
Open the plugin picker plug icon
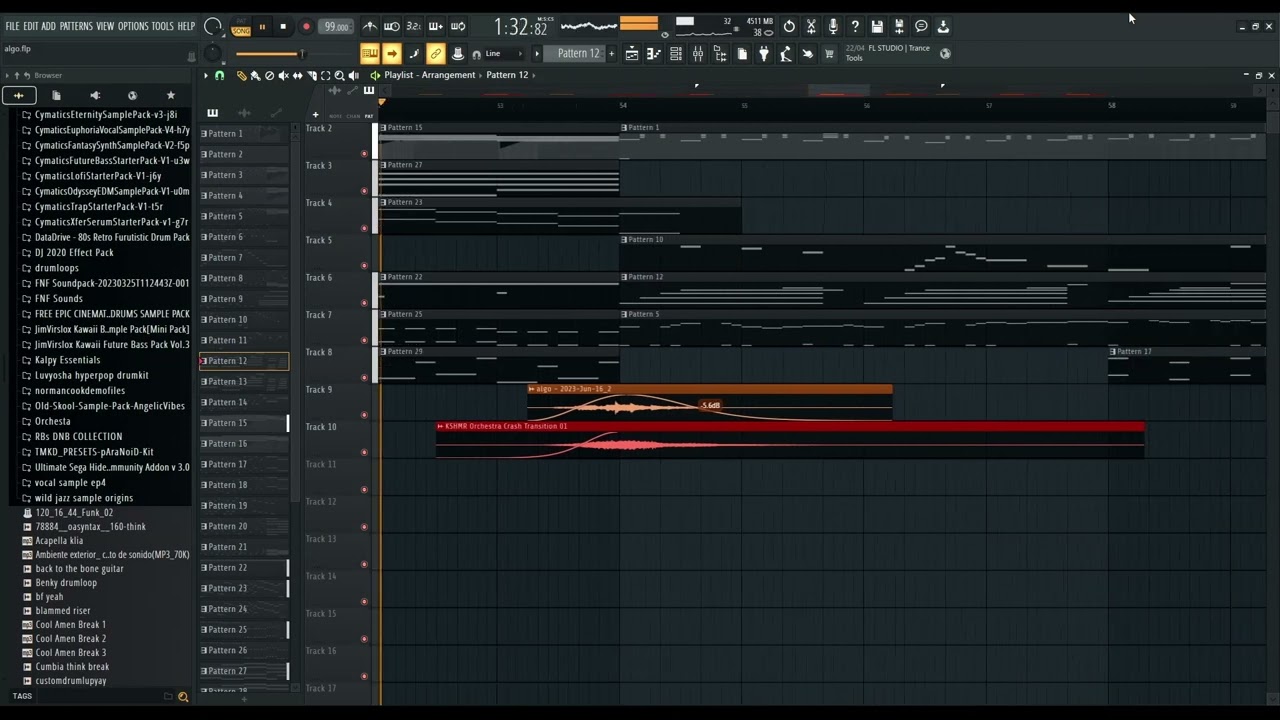click(x=764, y=54)
